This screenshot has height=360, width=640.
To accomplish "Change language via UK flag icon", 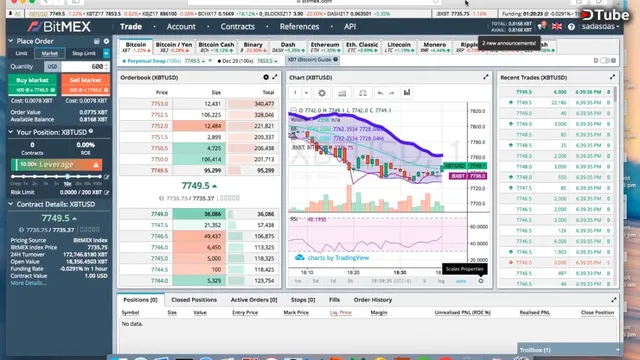I will 557,27.
